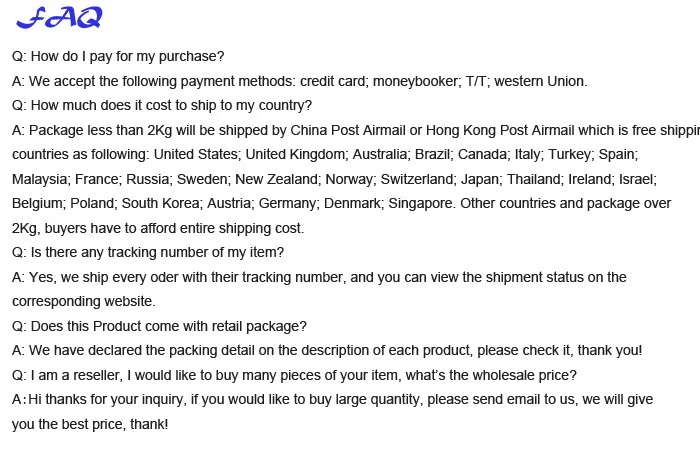The width and height of the screenshot is (700, 470).
Task: Click Singapore in the country list
Action: pos(420,204)
